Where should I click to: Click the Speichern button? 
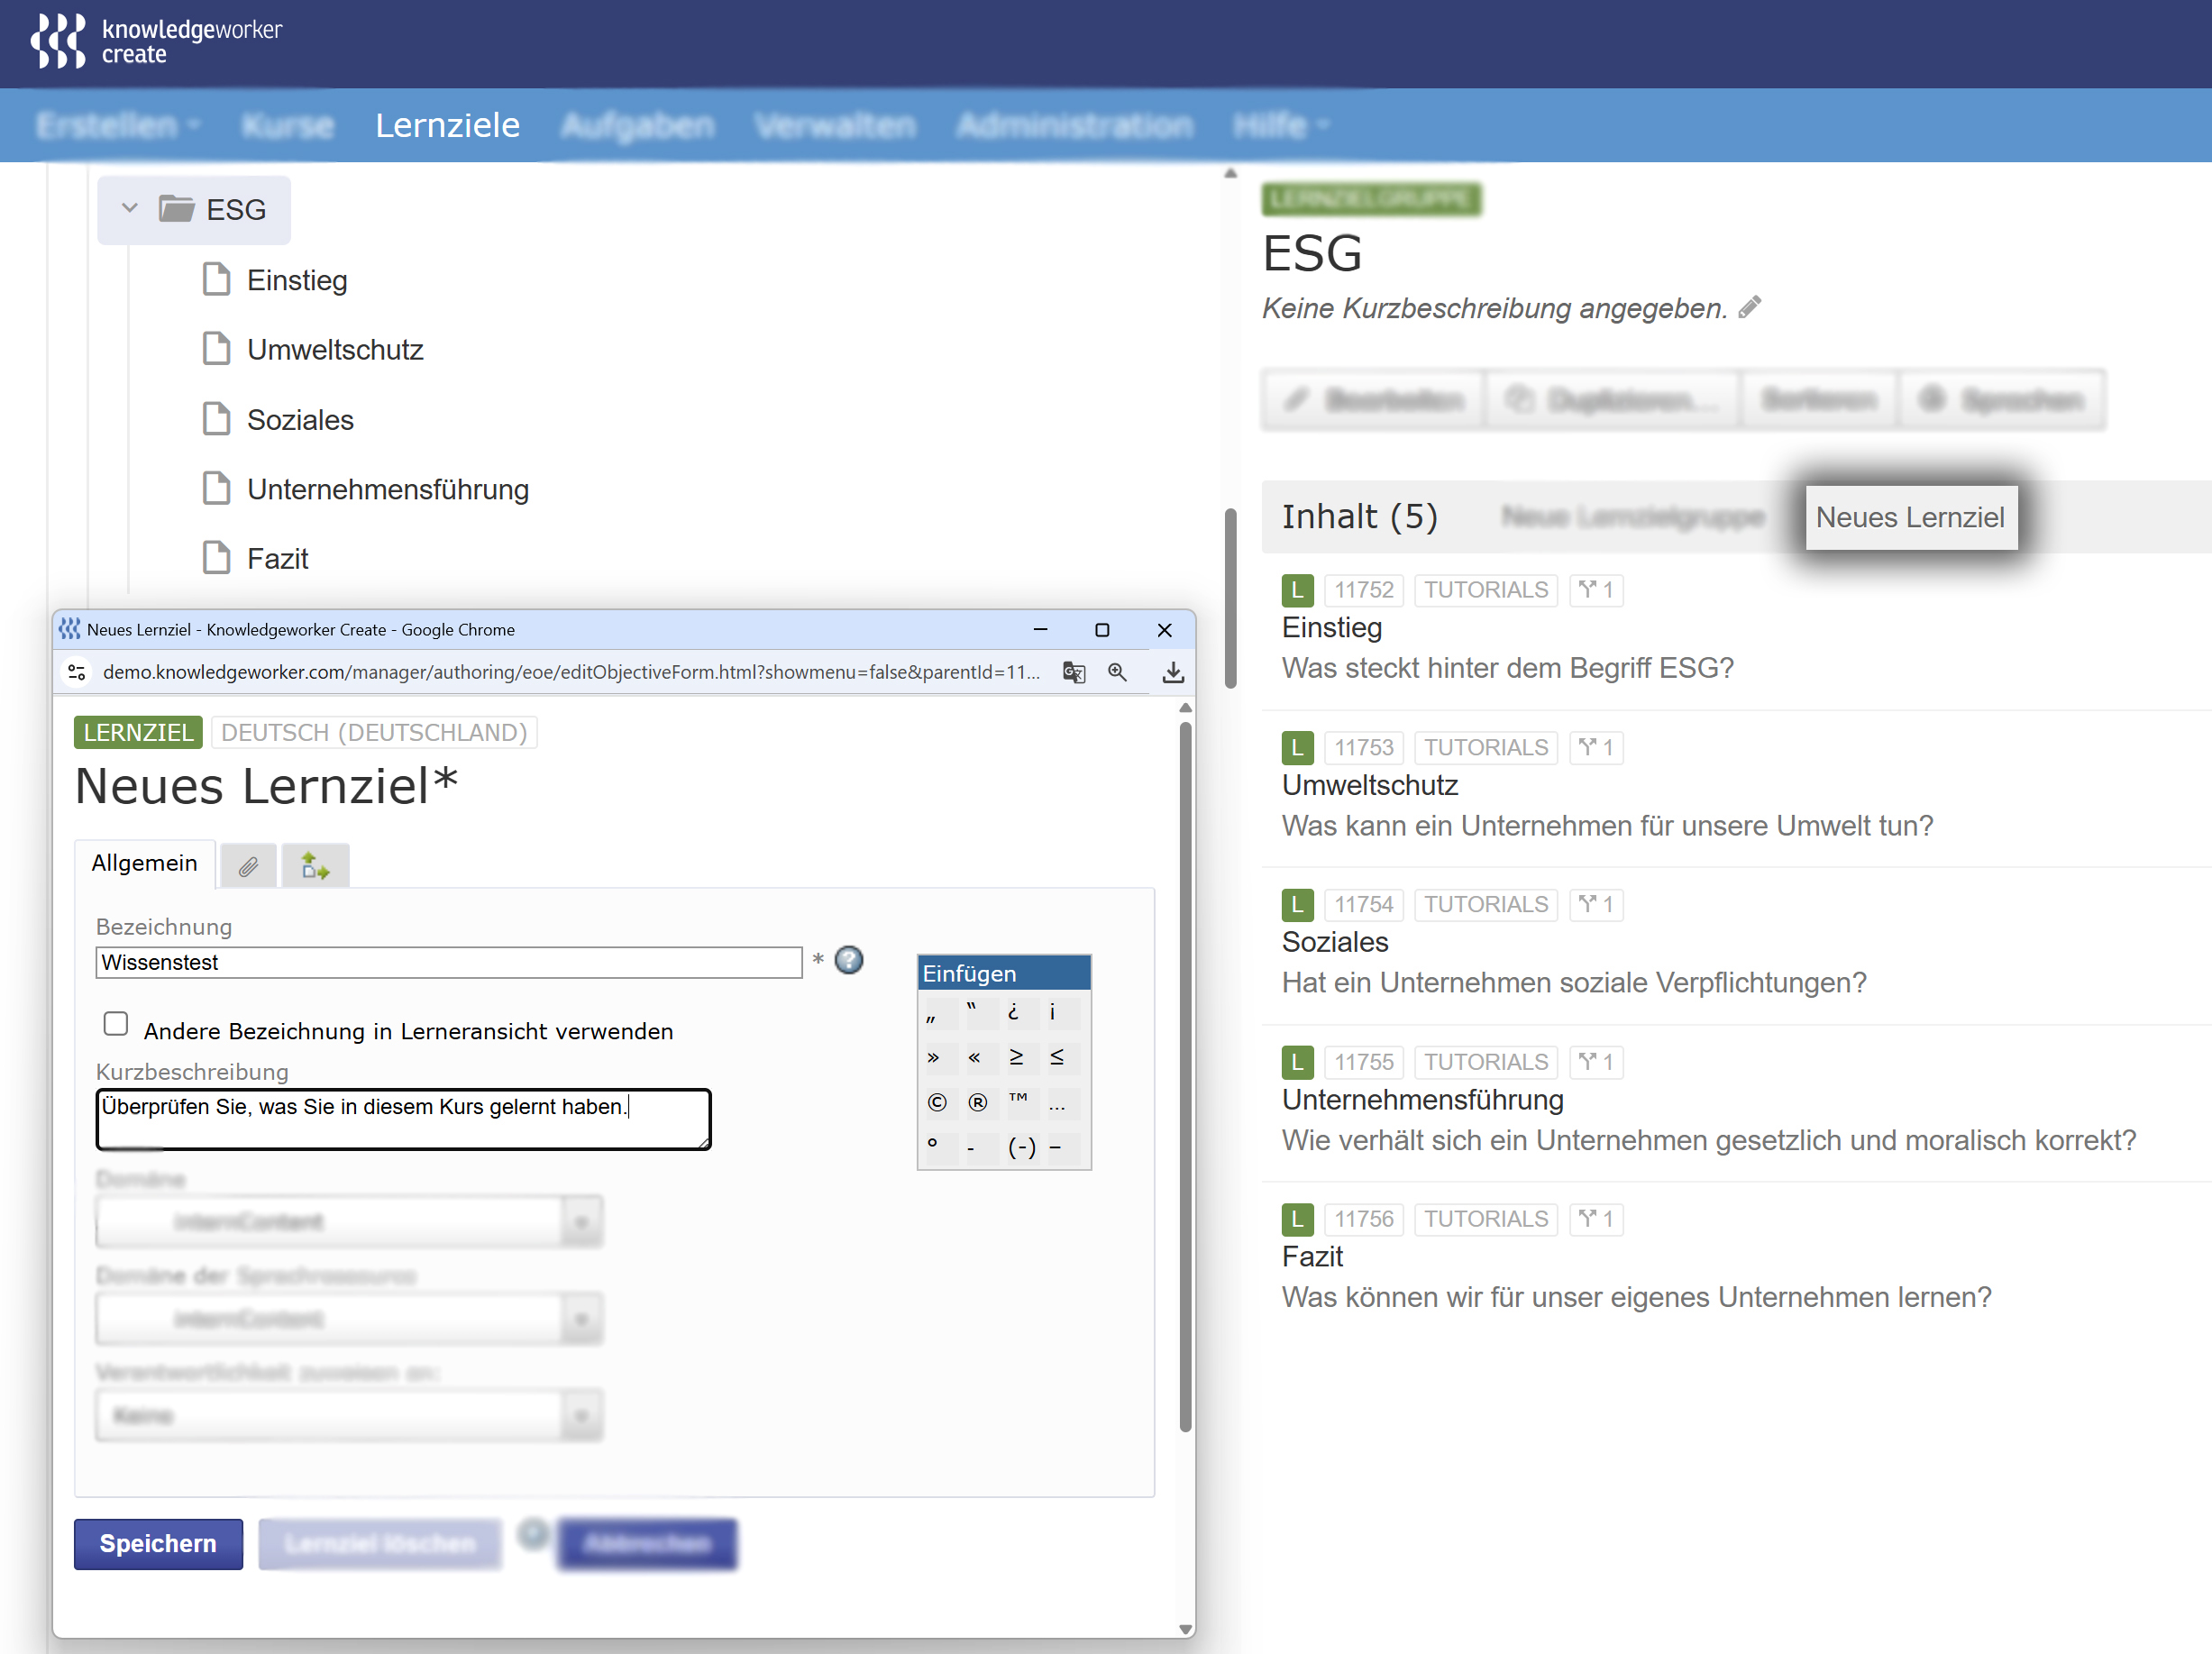[158, 1543]
